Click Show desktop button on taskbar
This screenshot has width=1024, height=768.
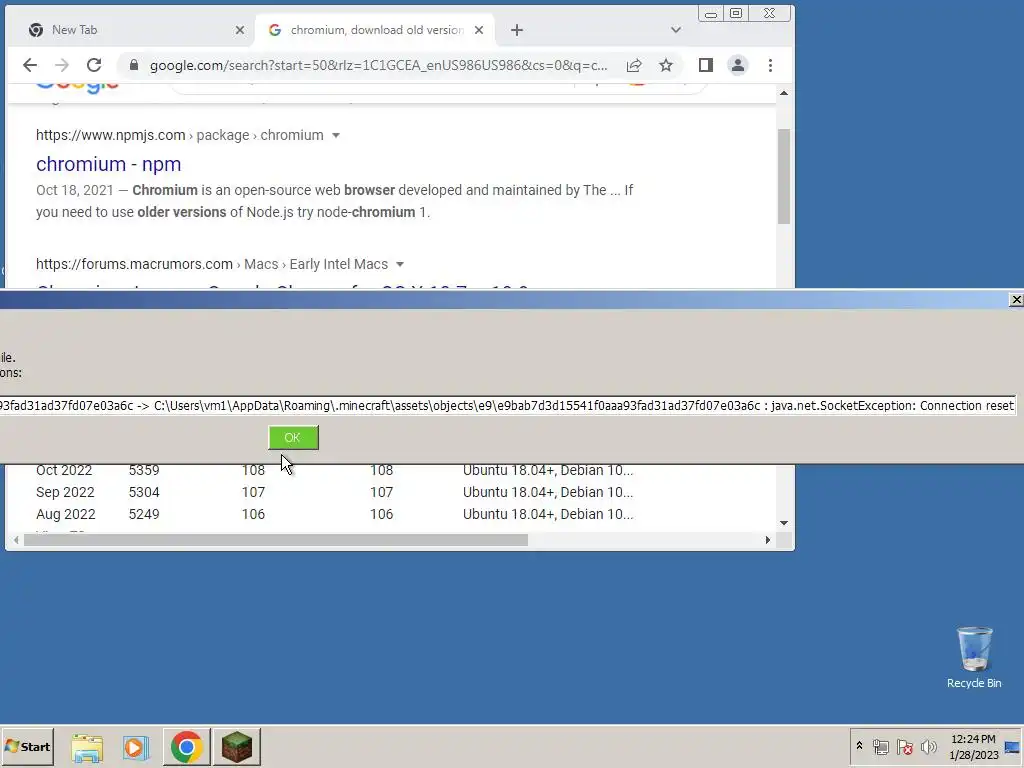pos(1013,746)
